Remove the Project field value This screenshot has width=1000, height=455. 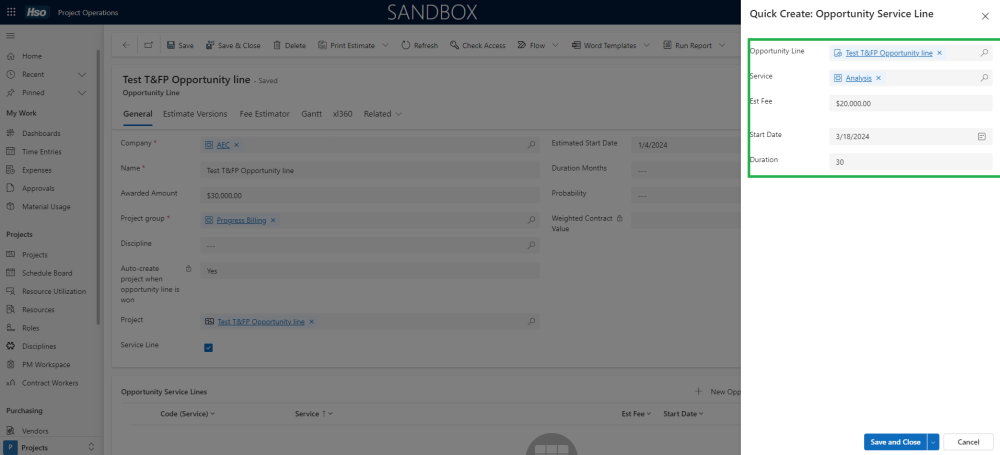click(311, 322)
